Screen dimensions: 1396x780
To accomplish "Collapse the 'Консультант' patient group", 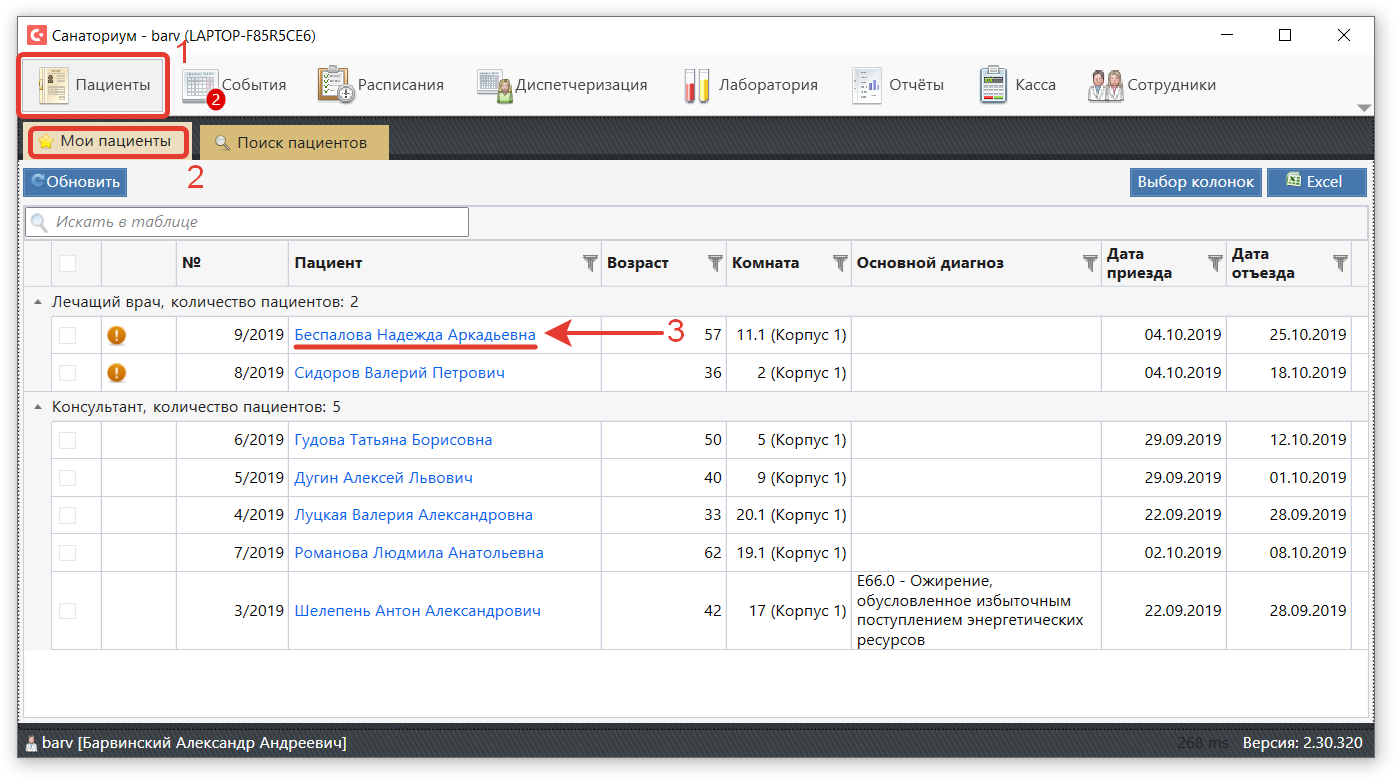I will 38,407.
